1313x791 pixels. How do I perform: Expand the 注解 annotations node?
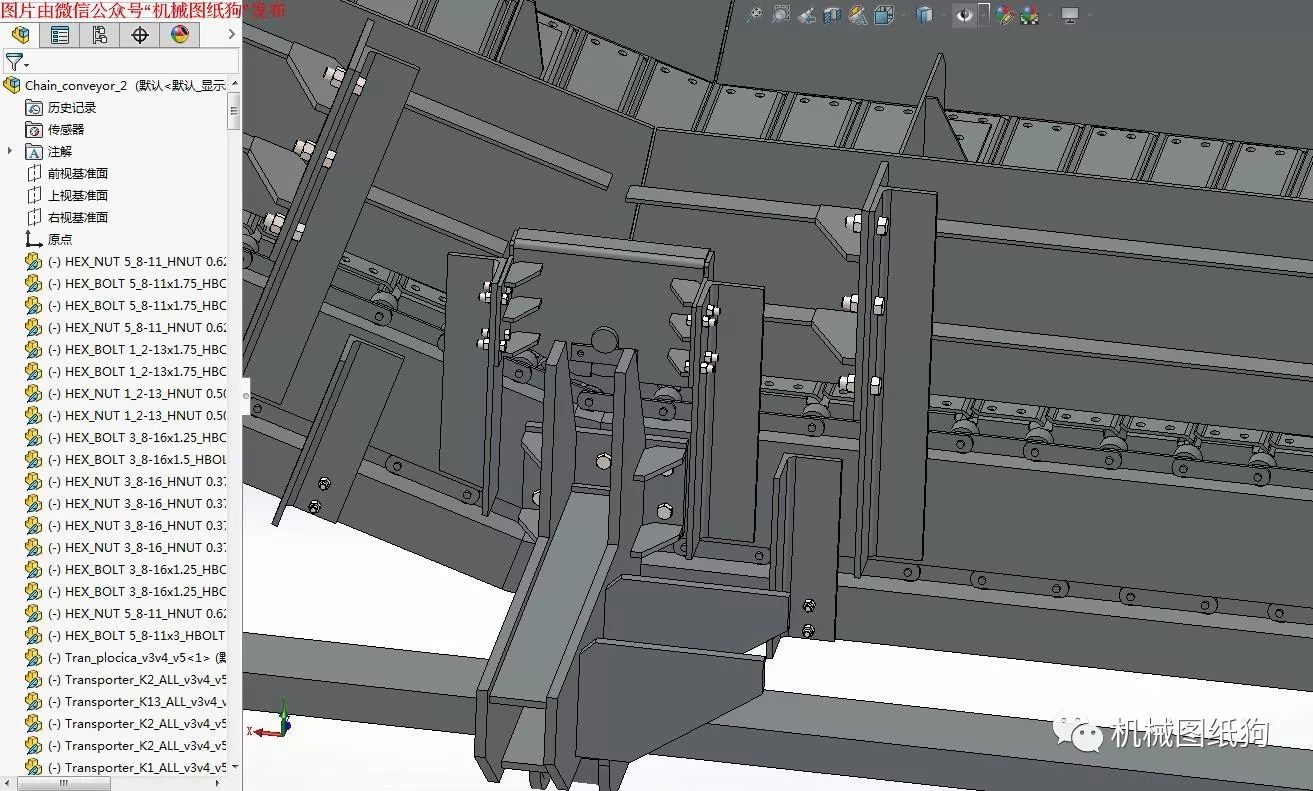(x=10, y=151)
